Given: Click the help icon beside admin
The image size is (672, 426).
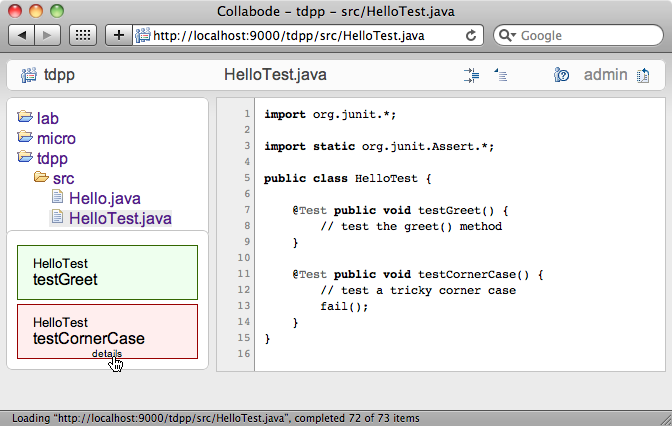Looking at the screenshot, I should click(562, 75).
